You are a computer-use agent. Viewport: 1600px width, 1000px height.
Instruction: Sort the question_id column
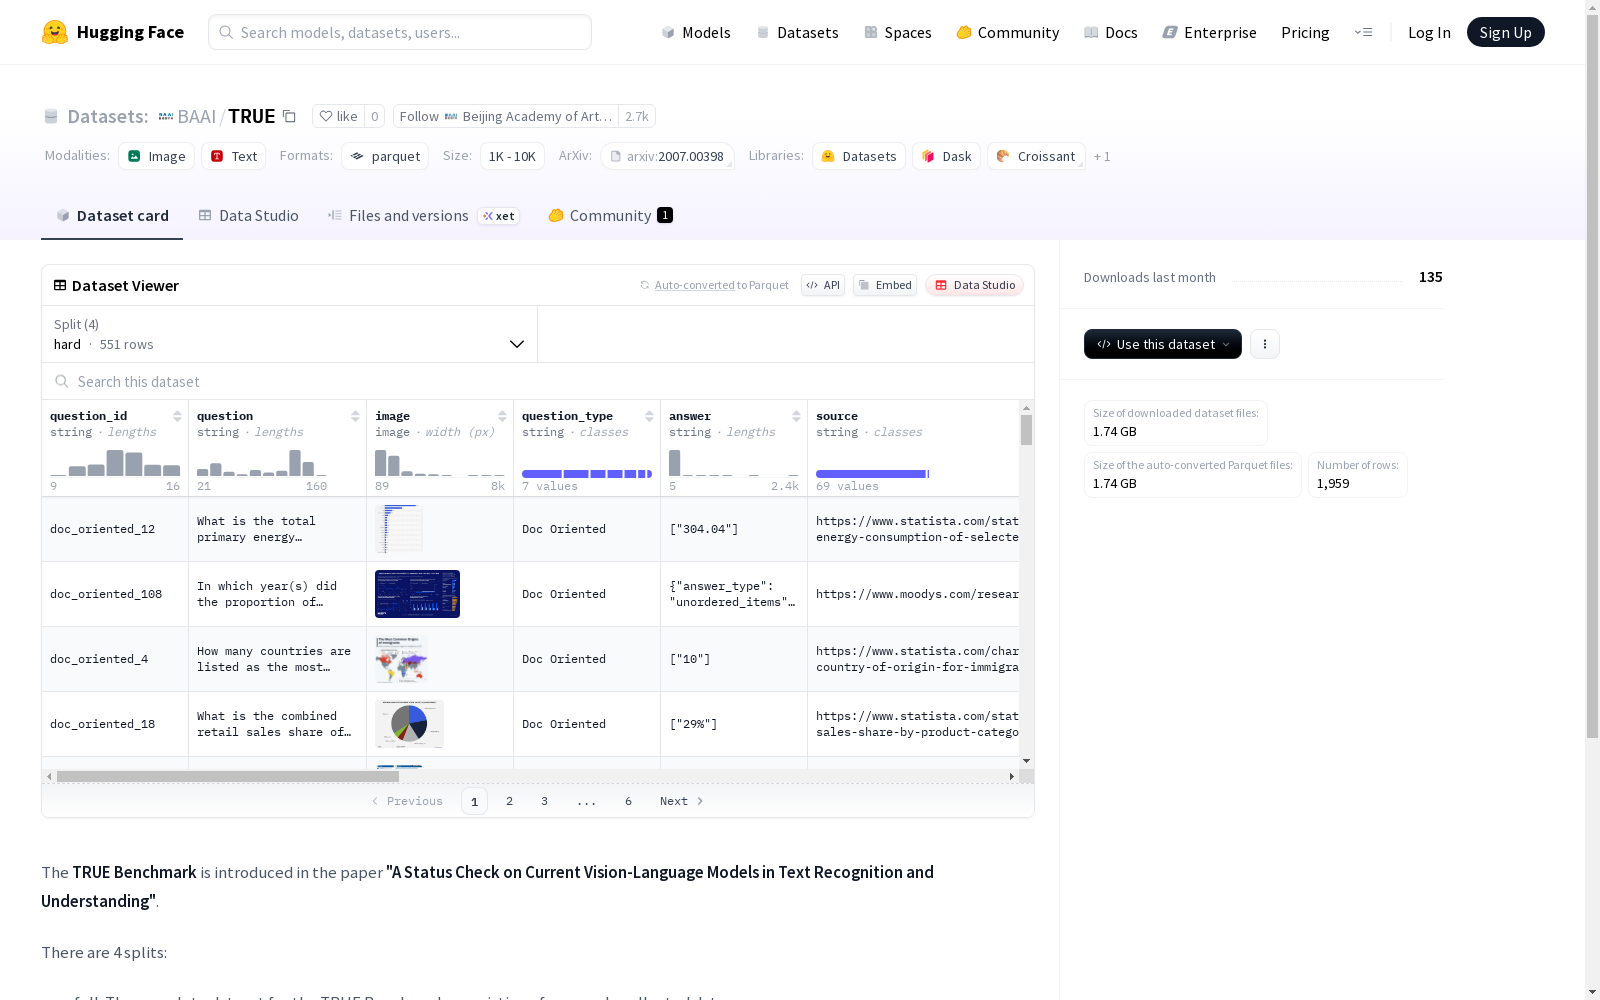(x=177, y=416)
